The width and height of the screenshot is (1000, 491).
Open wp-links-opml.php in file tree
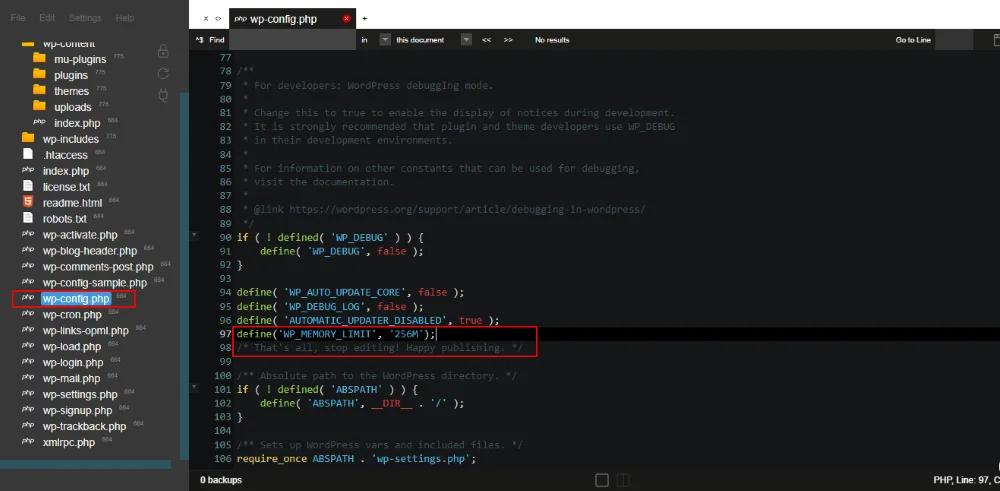click(x=85, y=330)
